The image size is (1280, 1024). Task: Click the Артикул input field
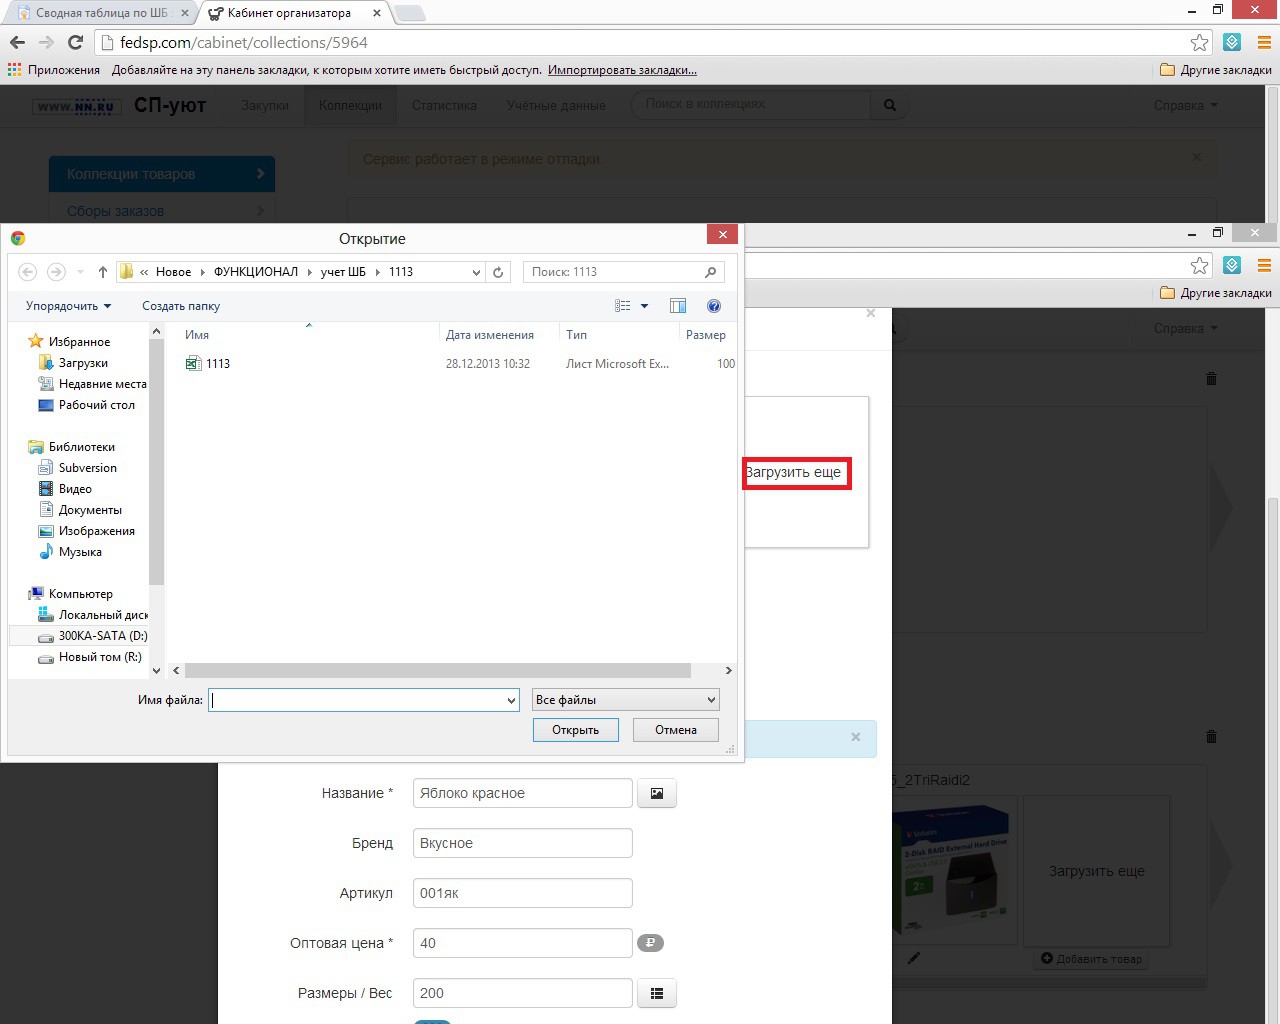pyautogui.click(x=523, y=893)
